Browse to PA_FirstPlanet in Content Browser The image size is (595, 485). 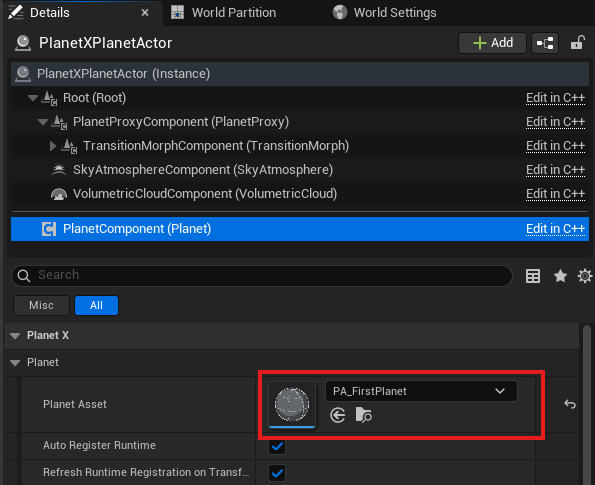pos(364,415)
